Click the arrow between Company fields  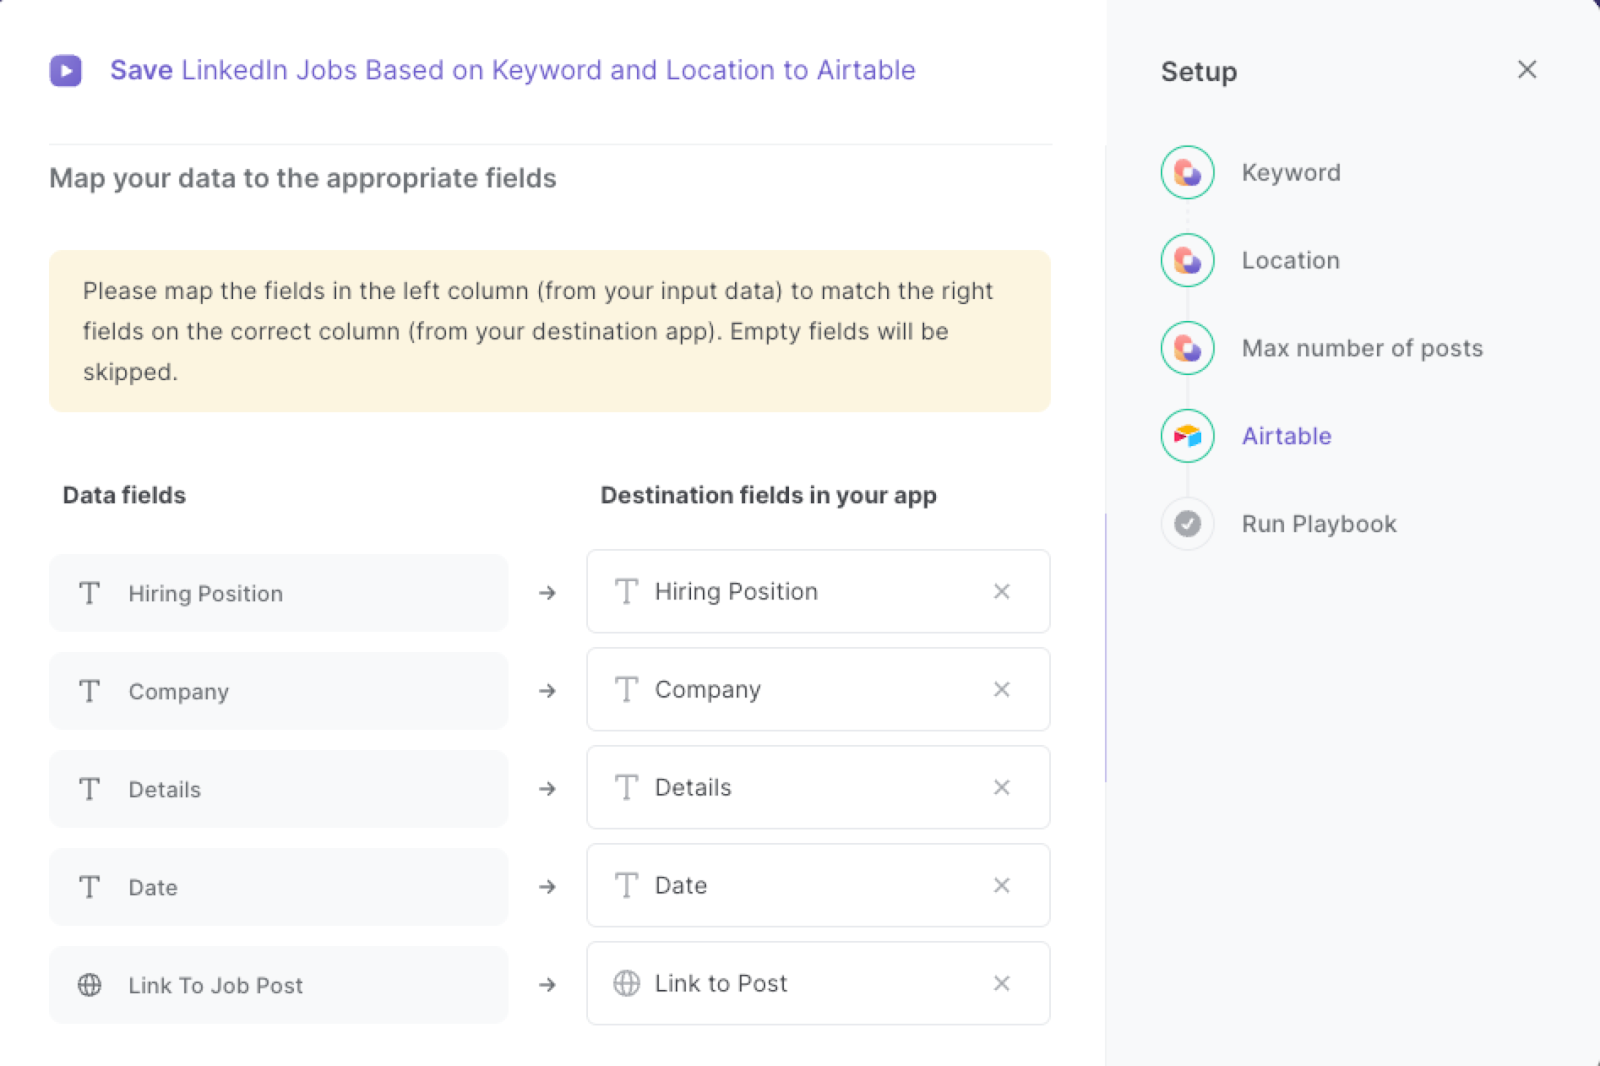(x=547, y=692)
